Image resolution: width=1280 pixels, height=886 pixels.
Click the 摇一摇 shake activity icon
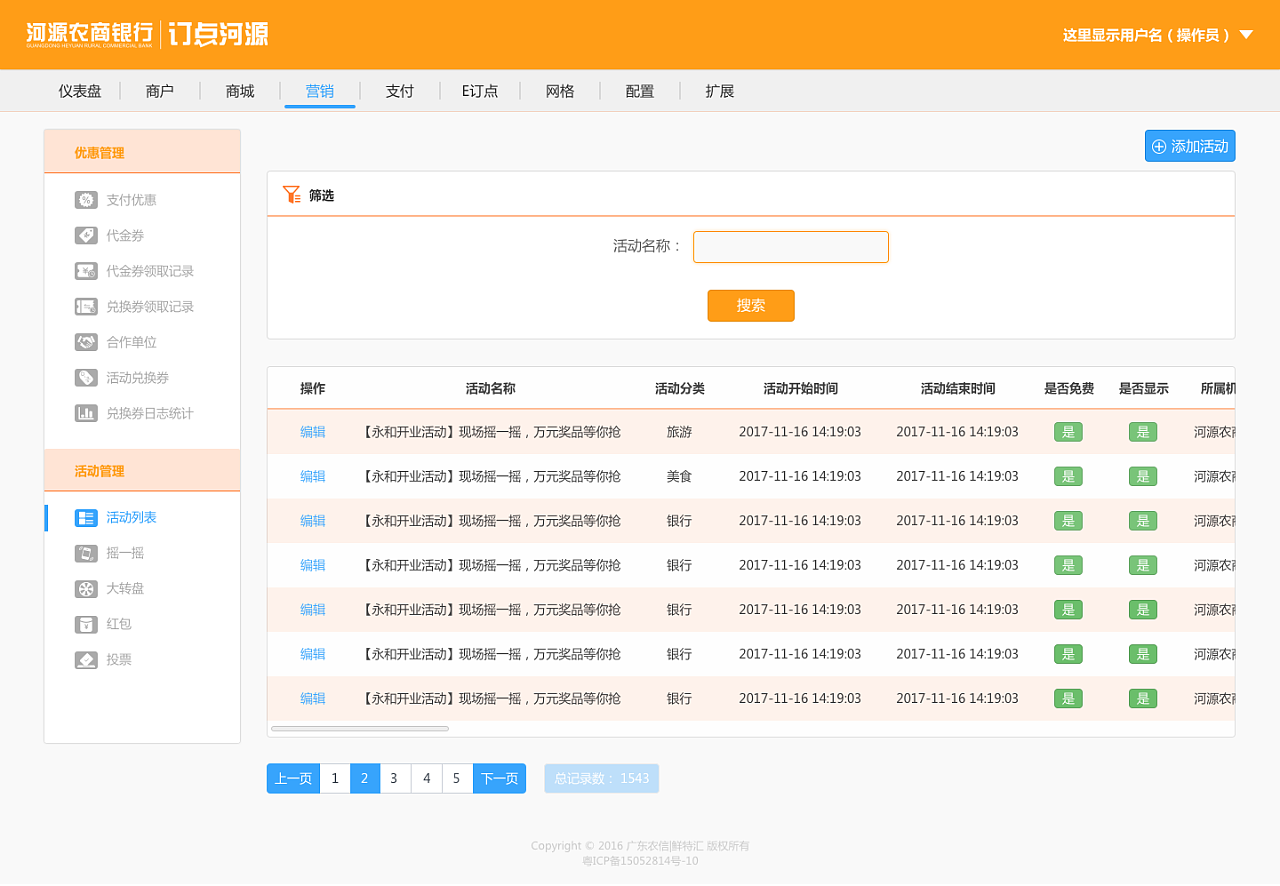[84, 552]
